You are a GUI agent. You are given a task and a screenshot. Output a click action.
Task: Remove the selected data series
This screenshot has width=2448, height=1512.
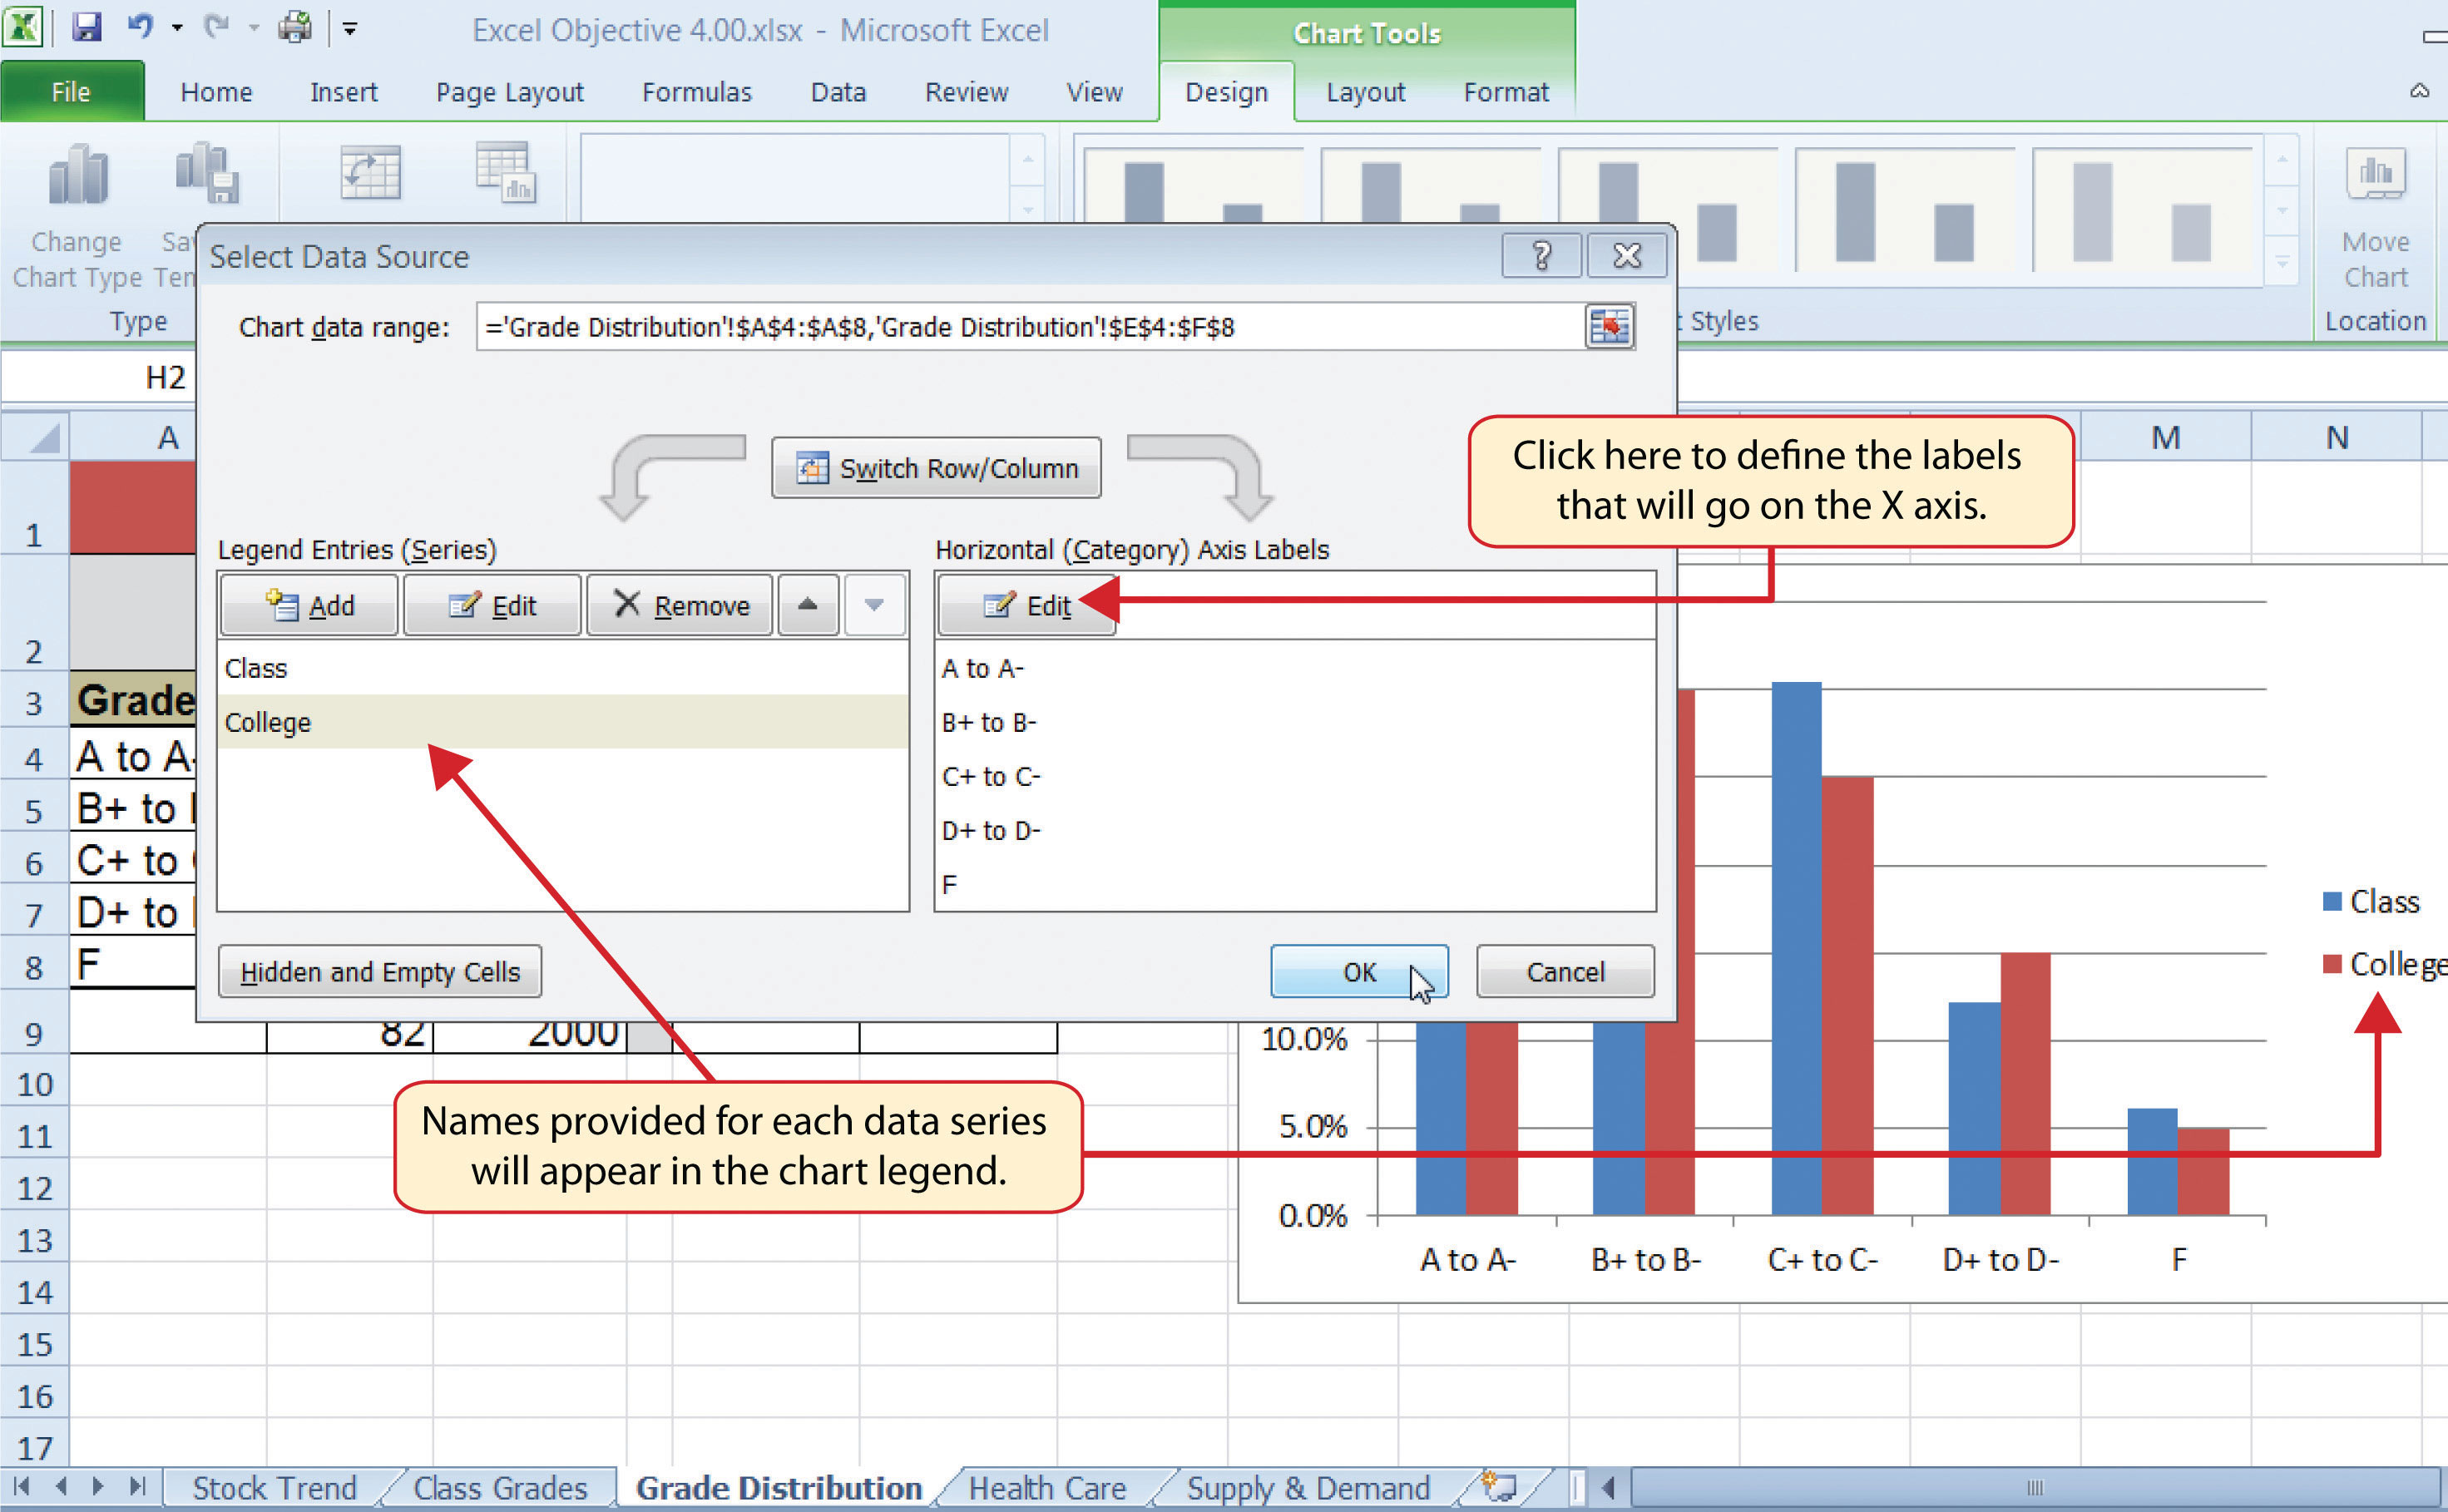[680, 605]
